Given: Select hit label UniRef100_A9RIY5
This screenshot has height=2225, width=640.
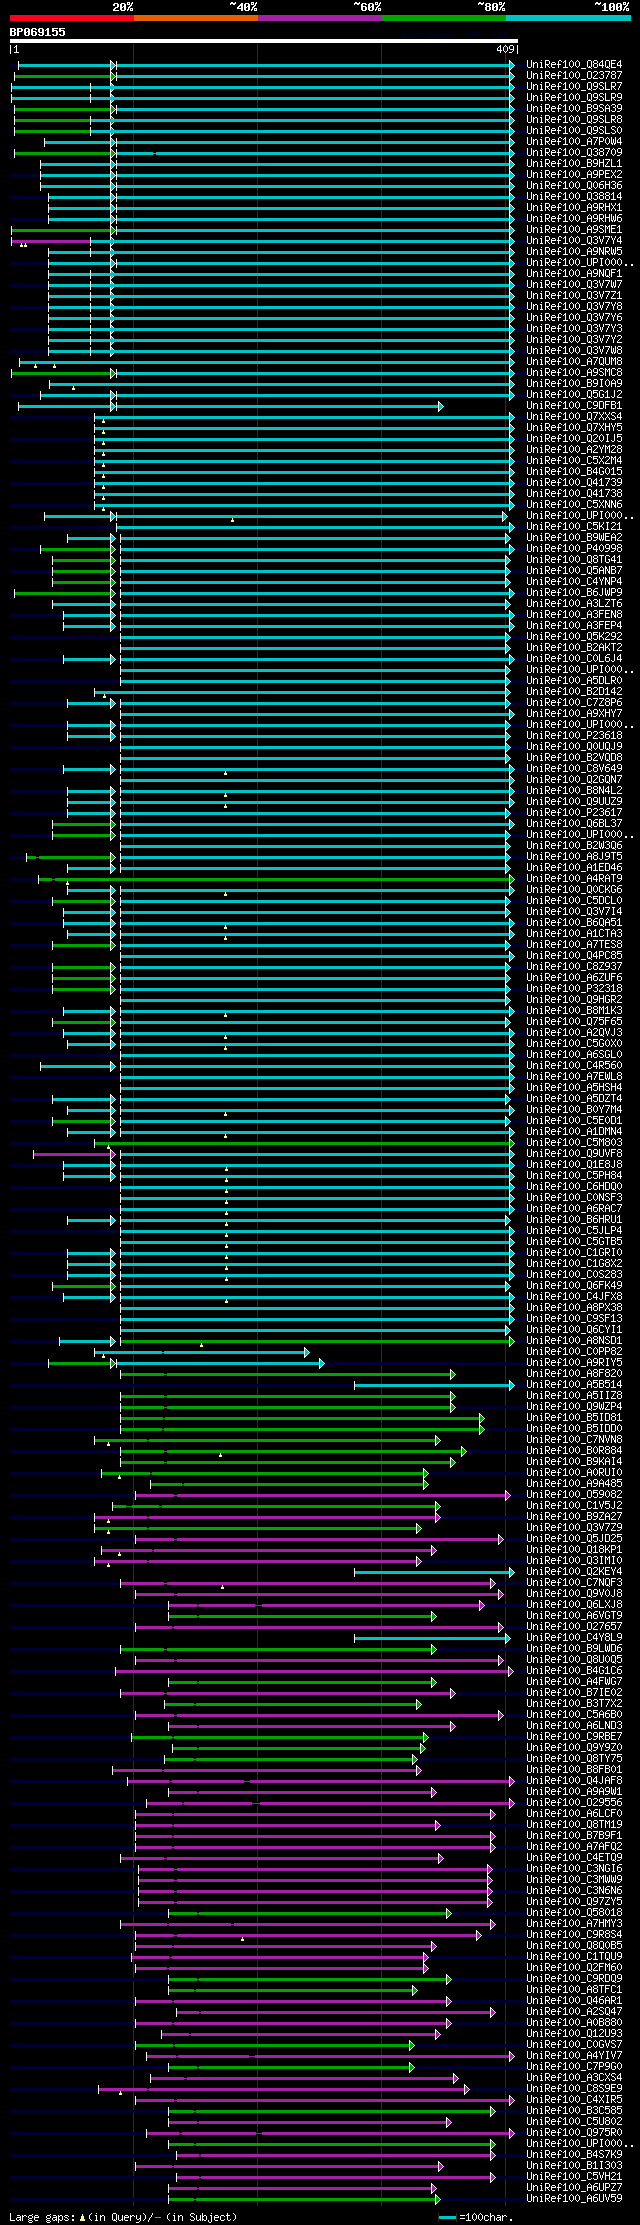Looking at the screenshot, I should (x=574, y=1363).
